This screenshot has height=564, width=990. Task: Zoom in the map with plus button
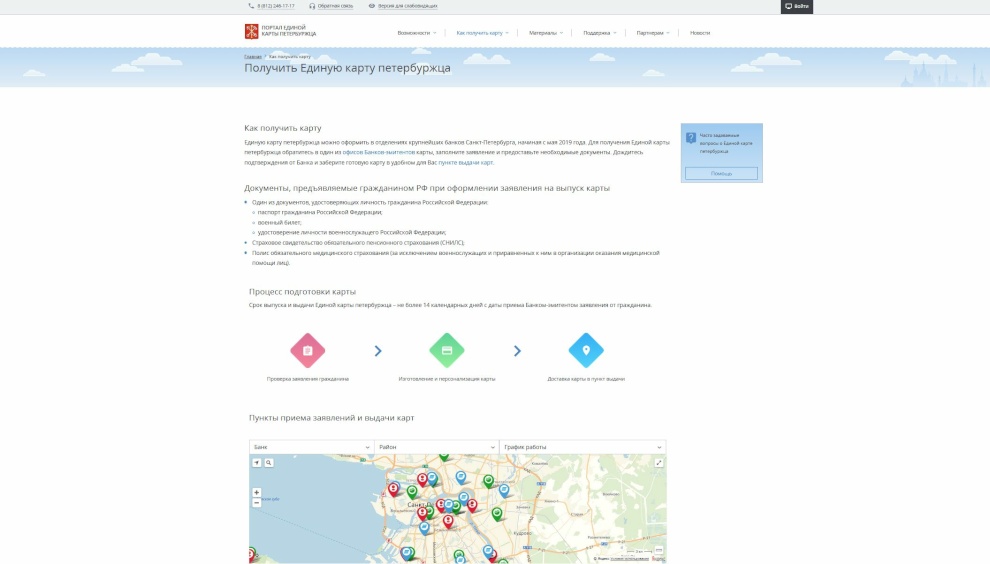pos(256,492)
